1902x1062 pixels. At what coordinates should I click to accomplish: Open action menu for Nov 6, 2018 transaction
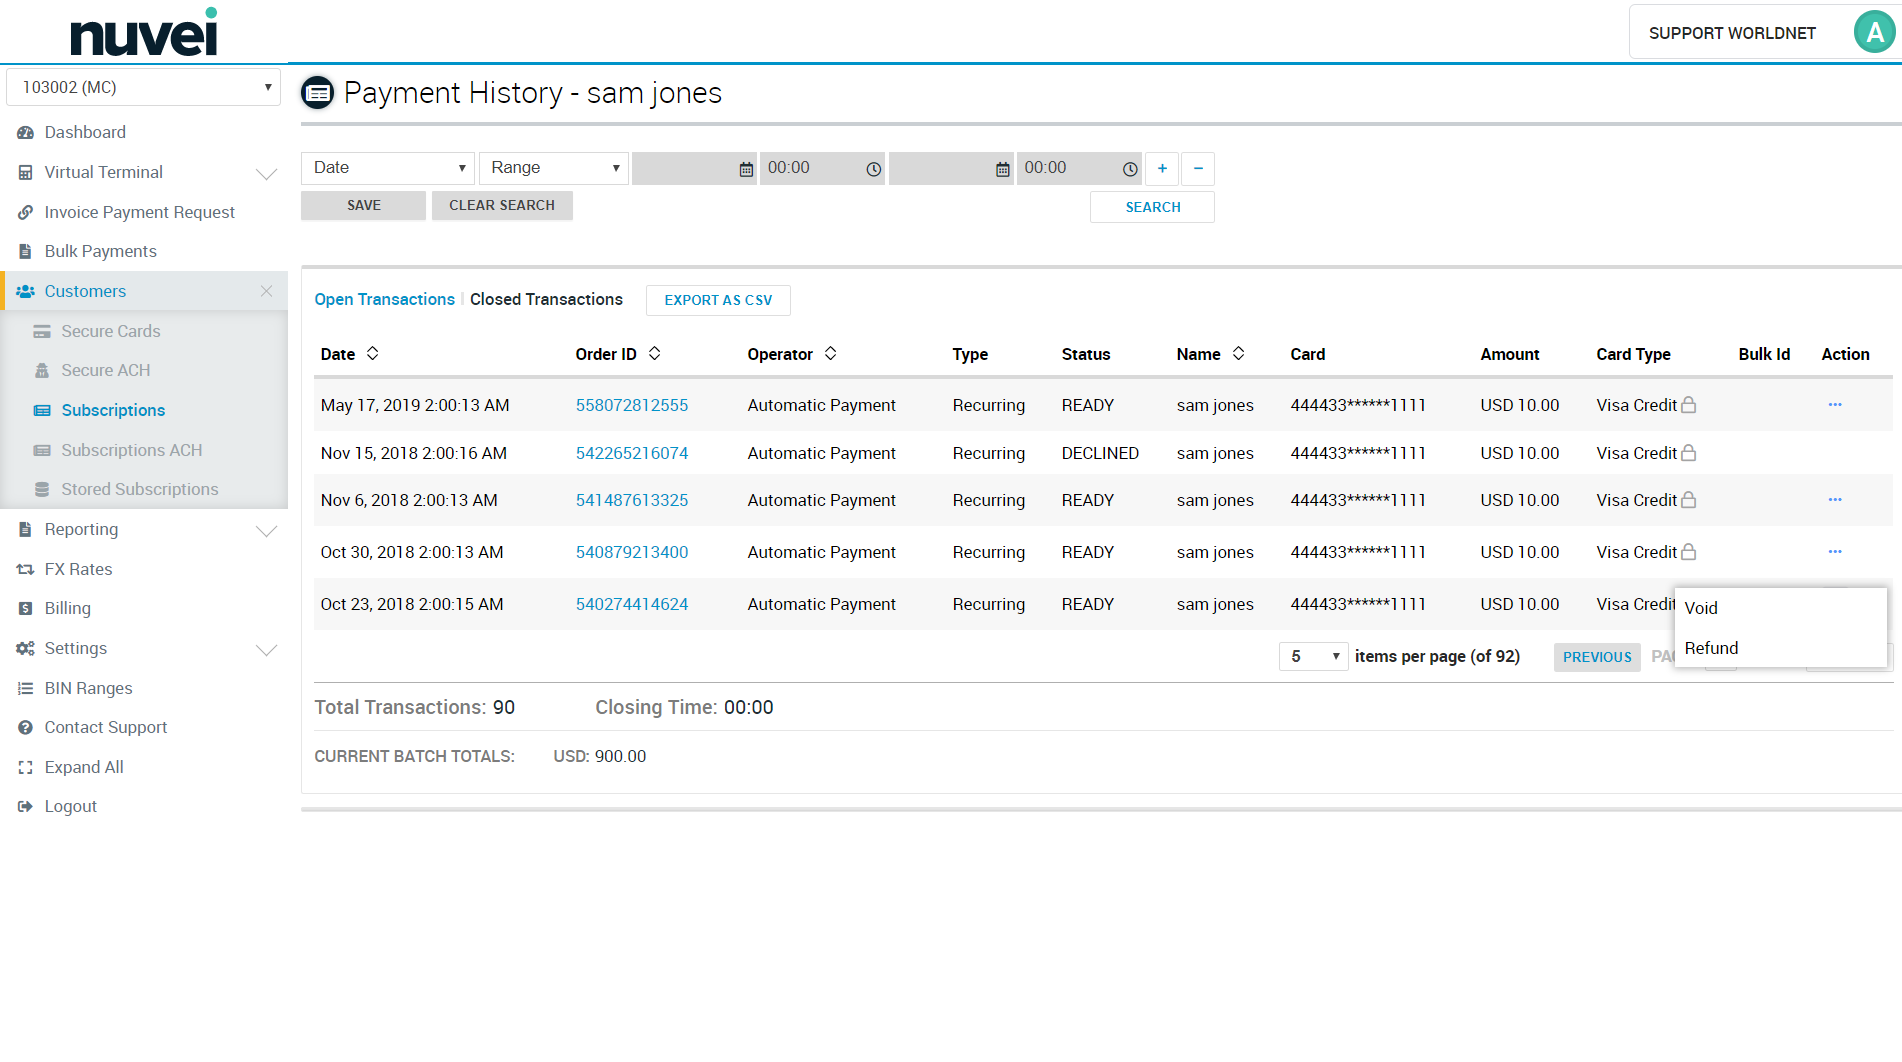click(x=1835, y=500)
